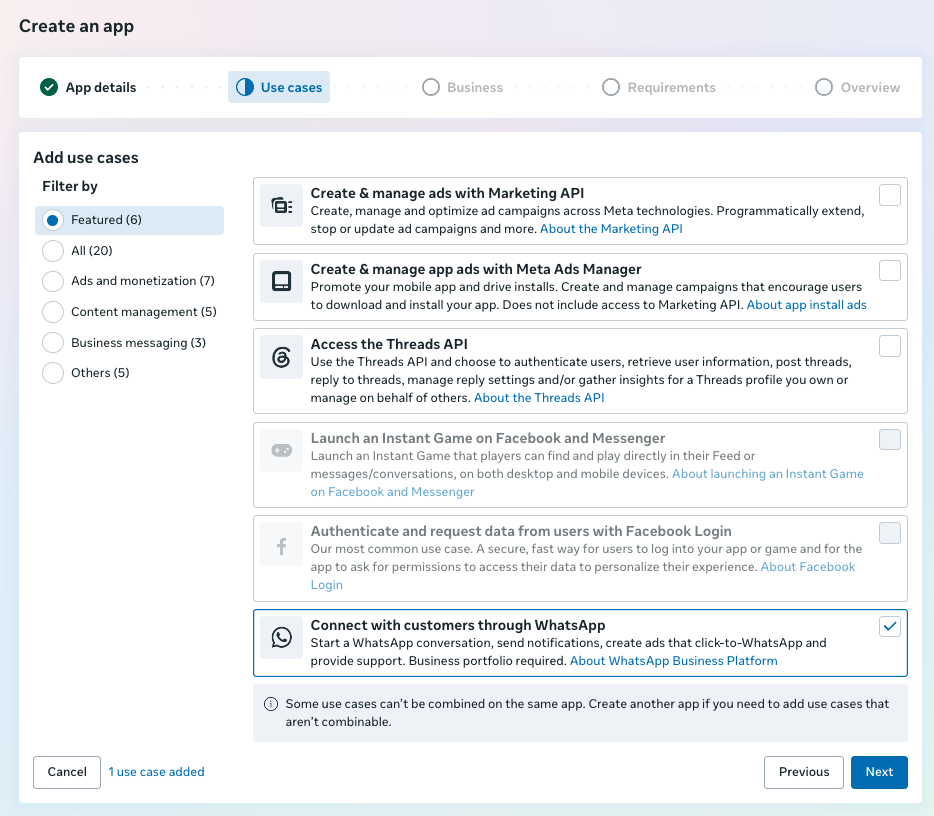Check the Access the Threads API checkbox

890,345
